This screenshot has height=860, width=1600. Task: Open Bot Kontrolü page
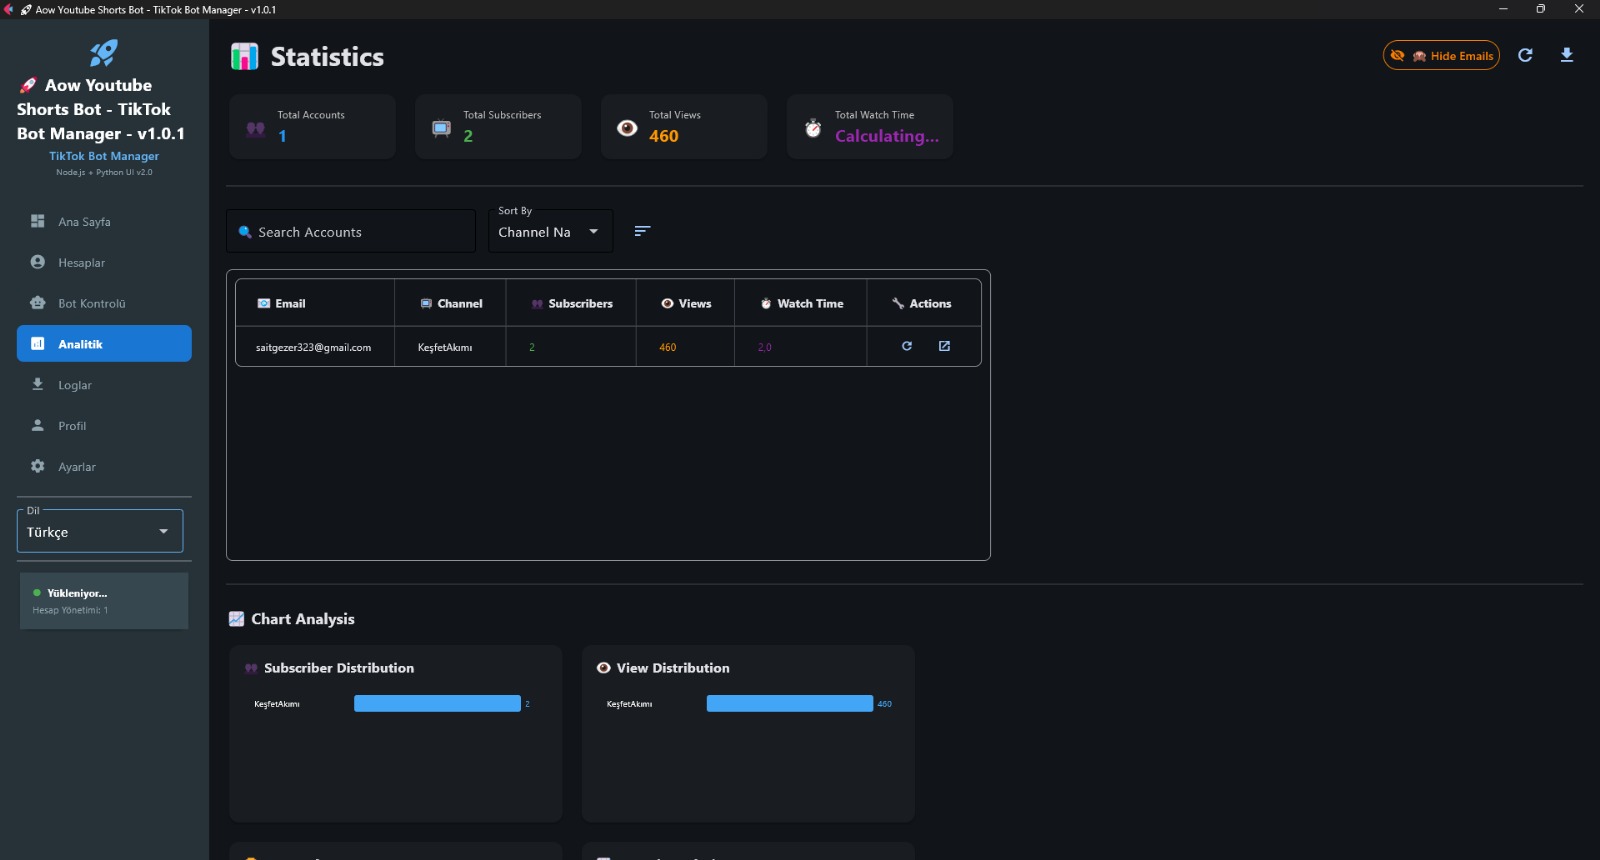tap(91, 304)
